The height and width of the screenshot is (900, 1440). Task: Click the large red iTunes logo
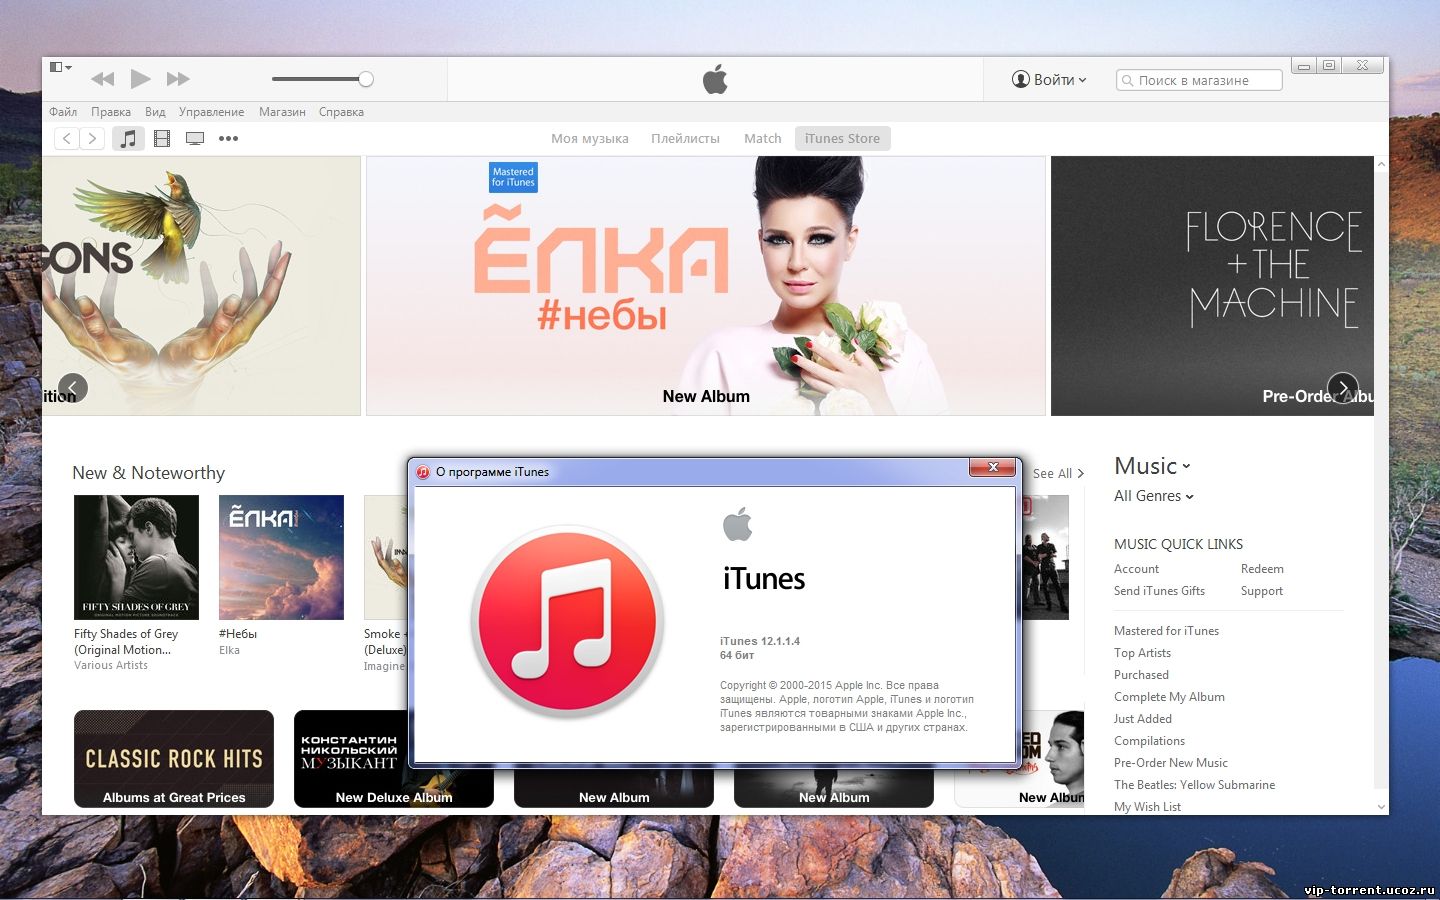(x=567, y=621)
